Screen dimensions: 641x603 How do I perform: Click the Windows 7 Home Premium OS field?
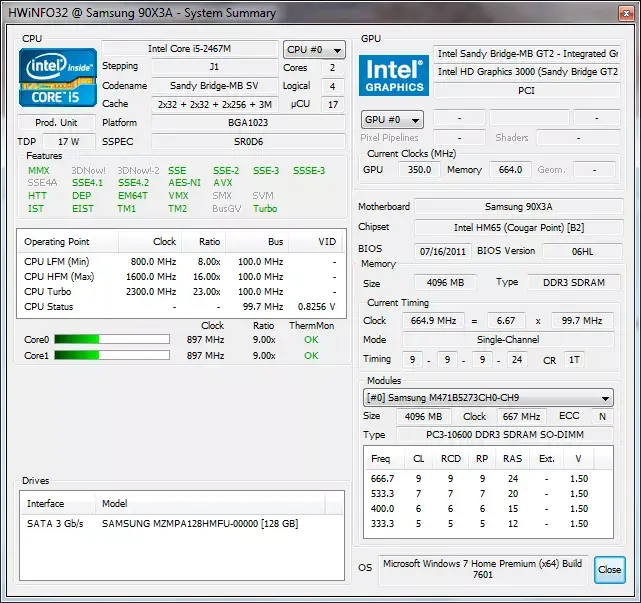(x=483, y=569)
